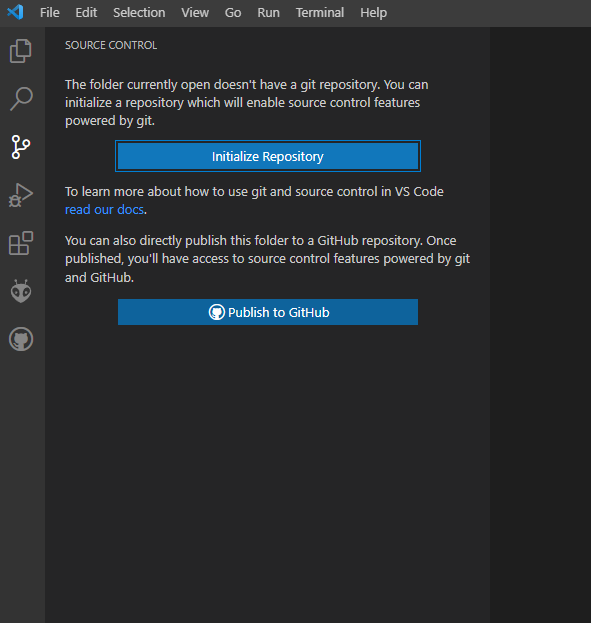Open the GitHub view in activity bar
This screenshot has width=591, height=623.
(21, 339)
